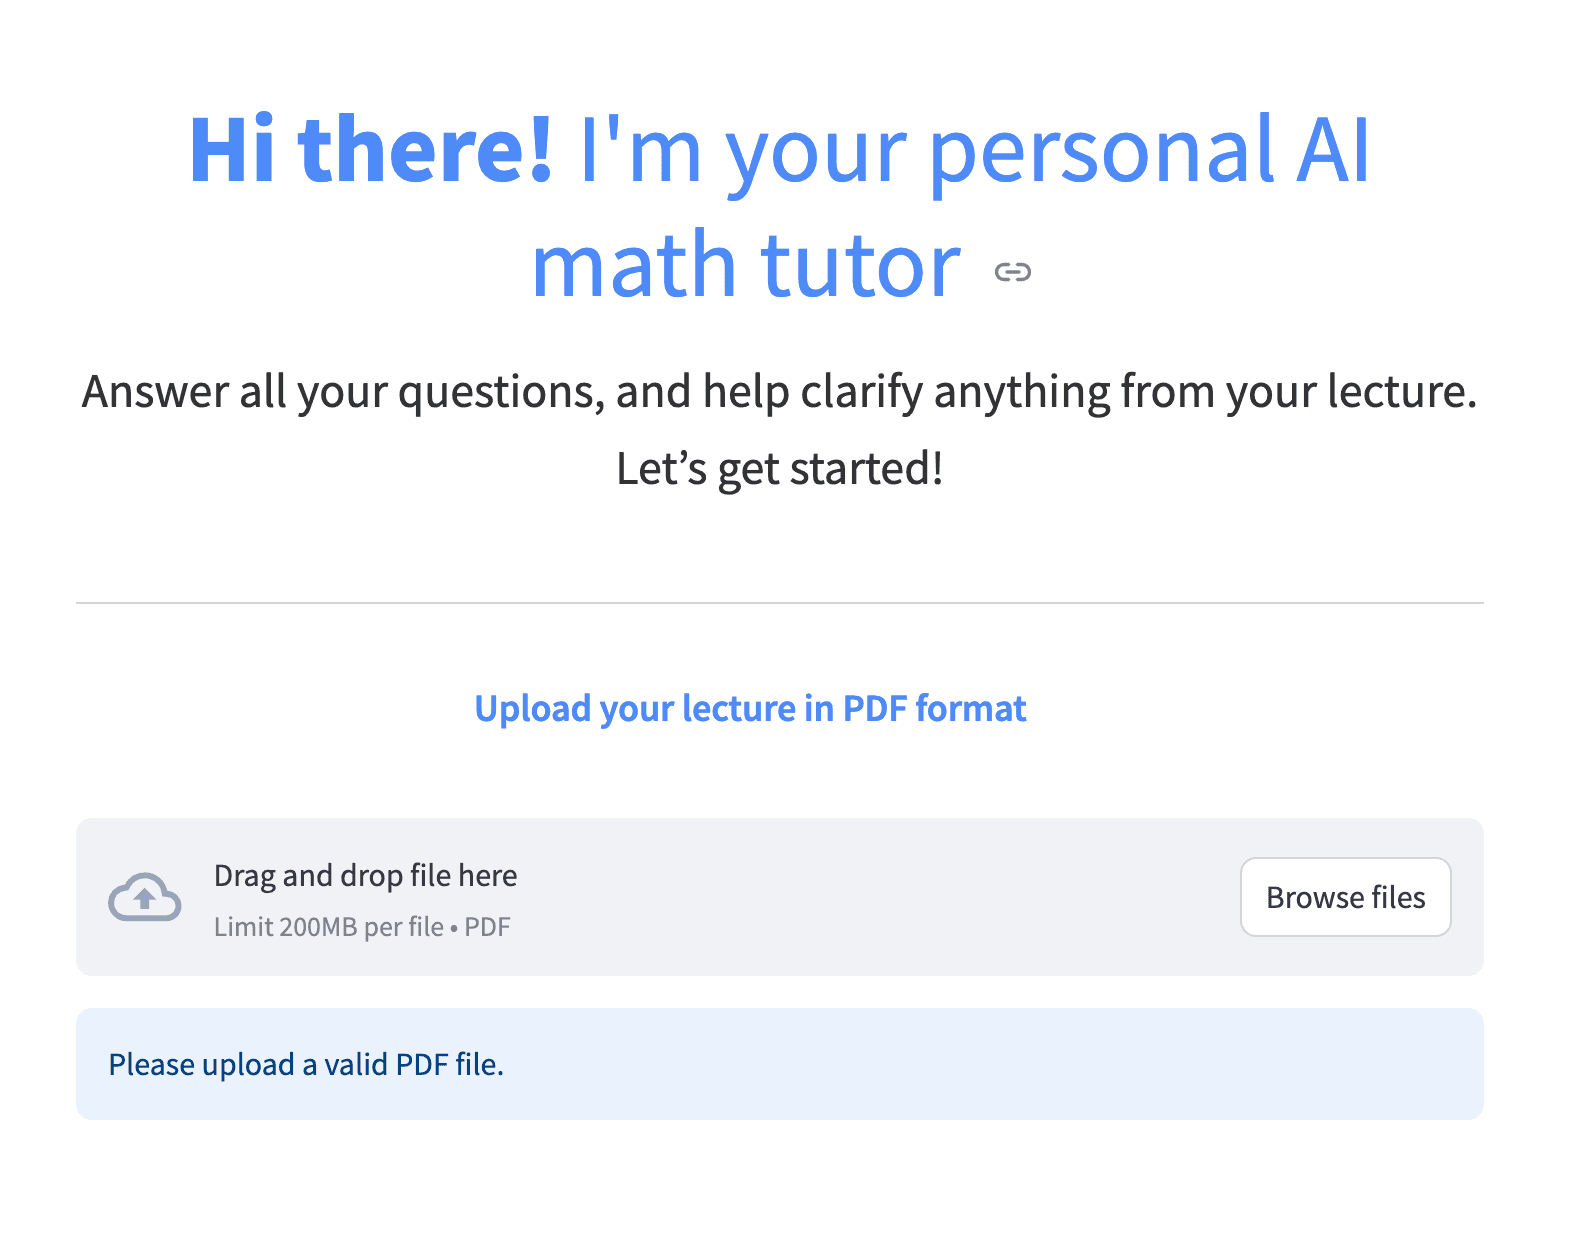Click the 'Upload your lecture in PDF format' heading
Screen dimensions: 1572x1254
(749, 708)
